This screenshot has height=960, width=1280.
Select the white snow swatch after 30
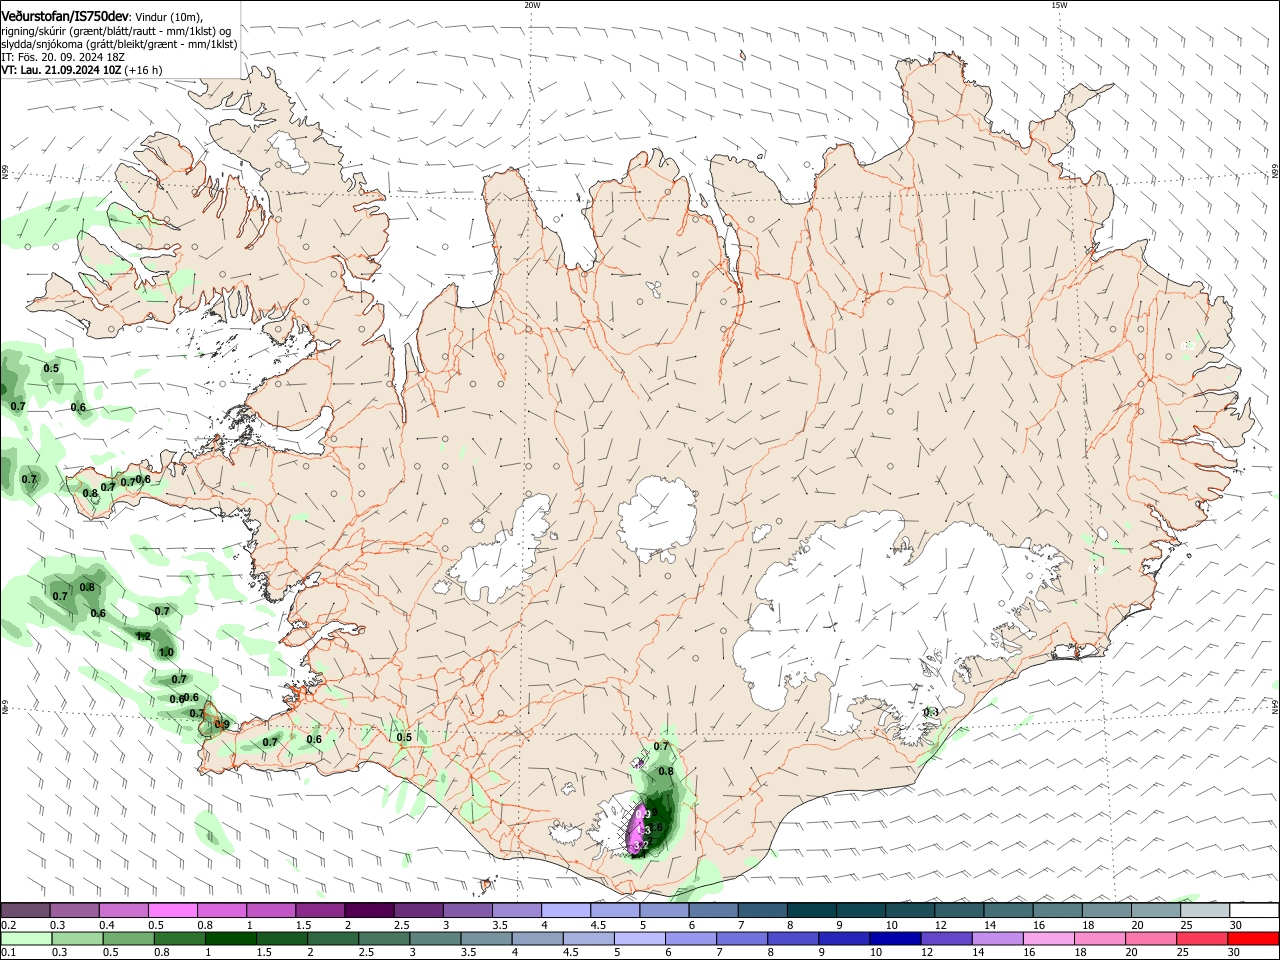pyautogui.click(x=1254, y=911)
